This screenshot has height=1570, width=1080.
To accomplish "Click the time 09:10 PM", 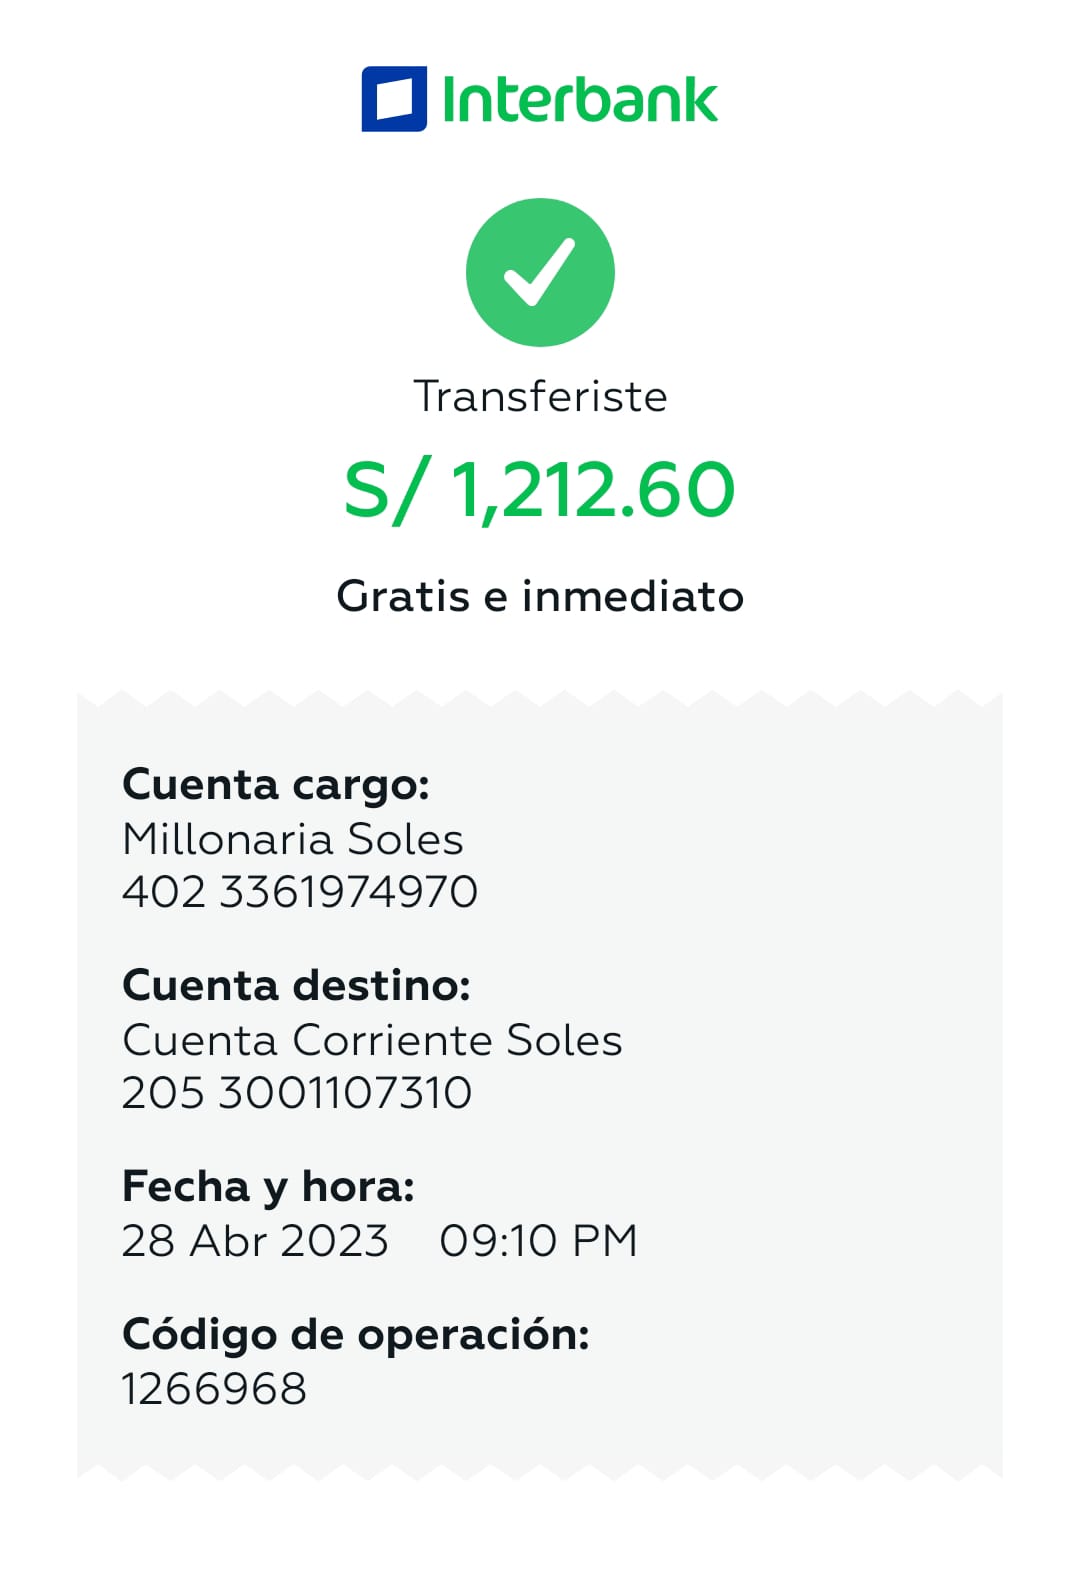I will pos(538,1241).
